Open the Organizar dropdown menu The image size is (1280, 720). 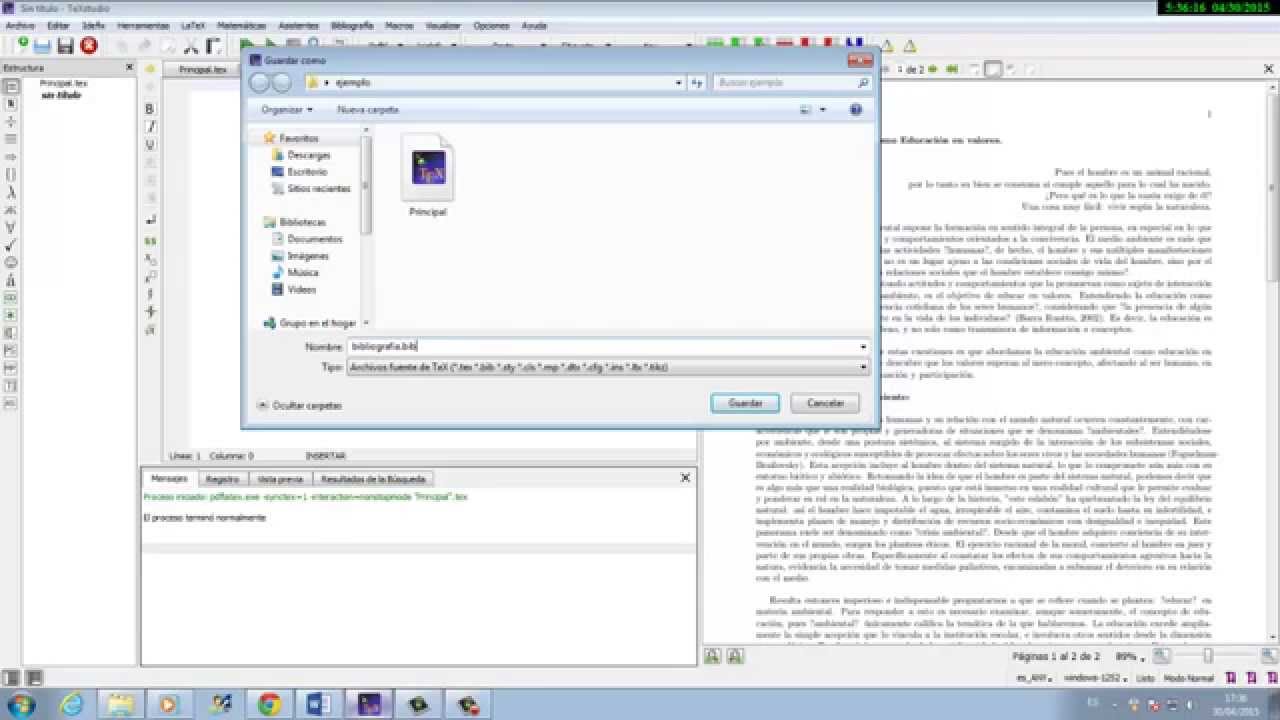pyautogui.click(x=287, y=109)
